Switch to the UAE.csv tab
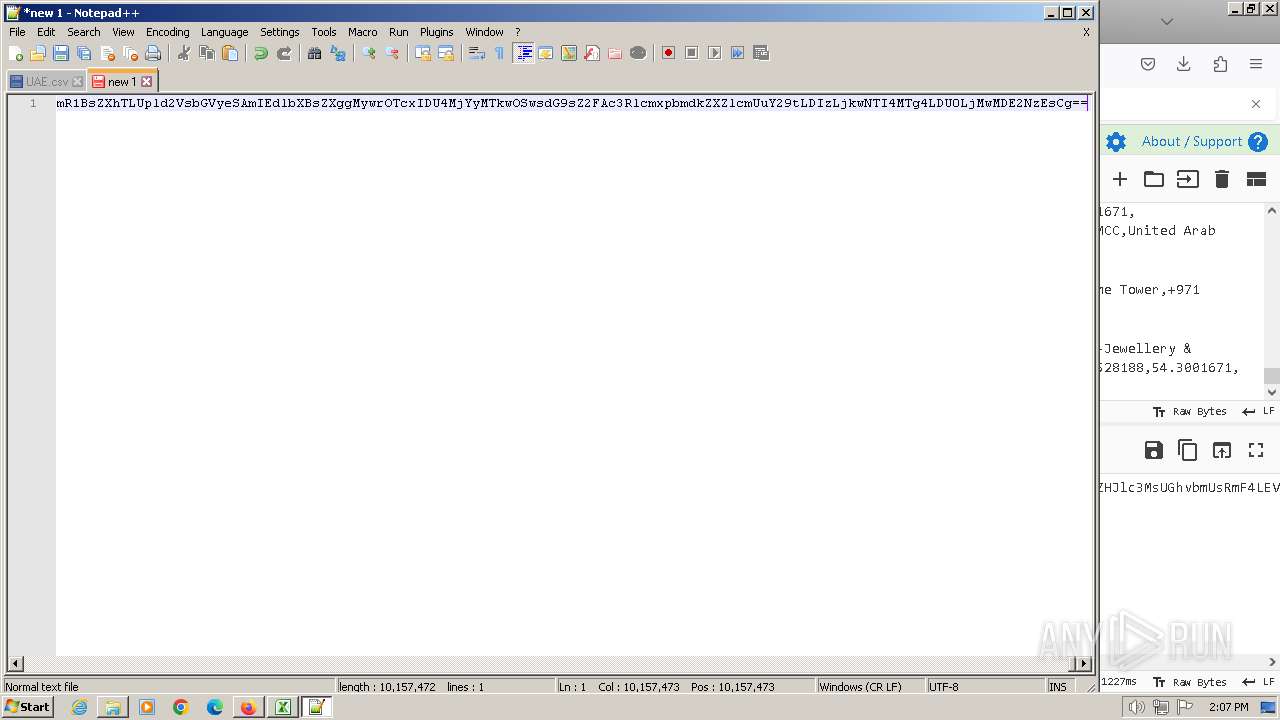 coord(46,82)
